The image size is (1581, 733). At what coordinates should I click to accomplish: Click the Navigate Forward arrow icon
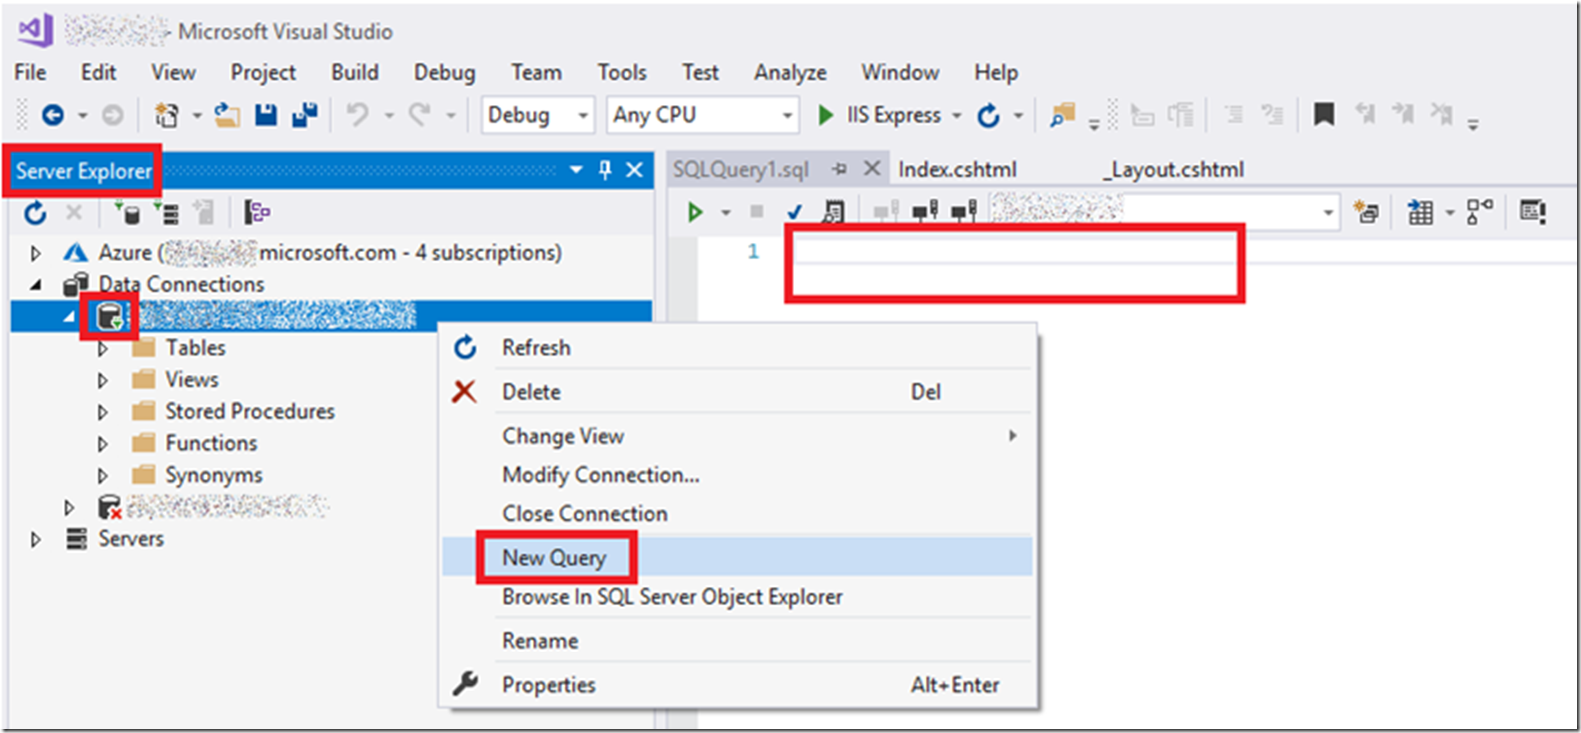(x=112, y=115)
